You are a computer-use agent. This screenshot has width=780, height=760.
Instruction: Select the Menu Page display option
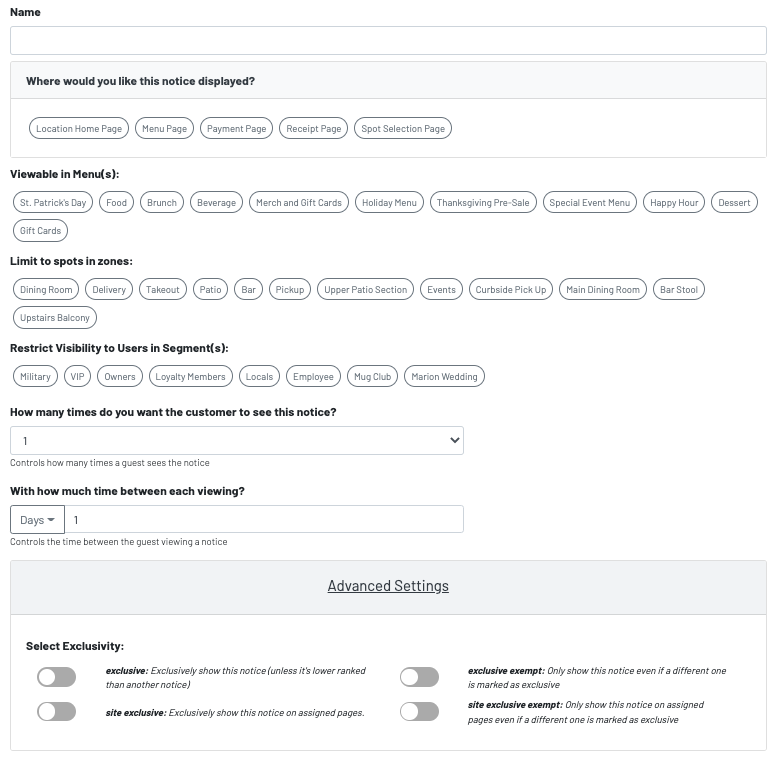(164, 128)
